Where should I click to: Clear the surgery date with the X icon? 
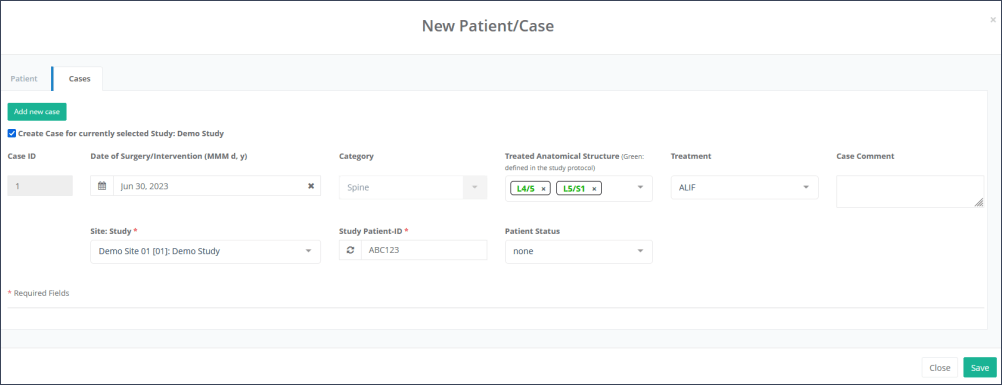click(311, 186)
